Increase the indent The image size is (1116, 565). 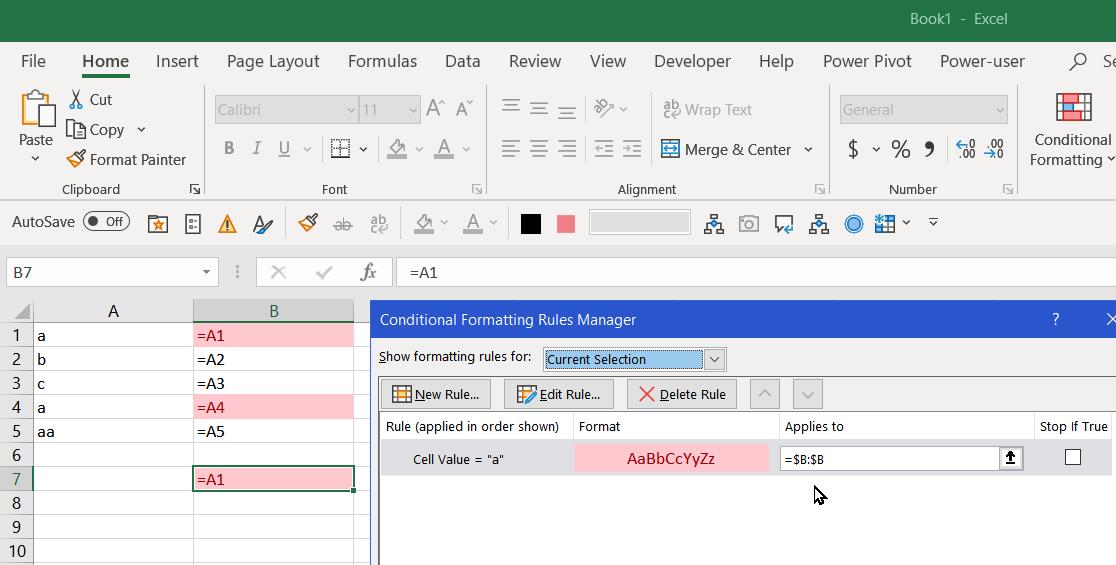click(632, 149)
